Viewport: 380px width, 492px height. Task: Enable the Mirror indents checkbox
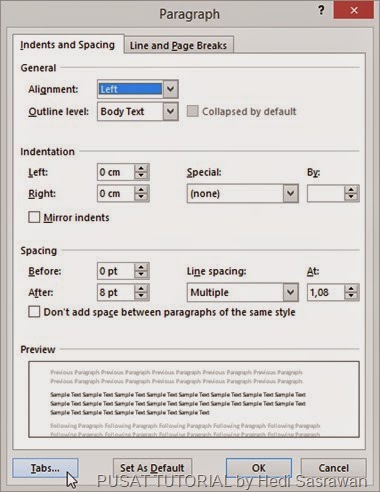[x=34, y=217]
